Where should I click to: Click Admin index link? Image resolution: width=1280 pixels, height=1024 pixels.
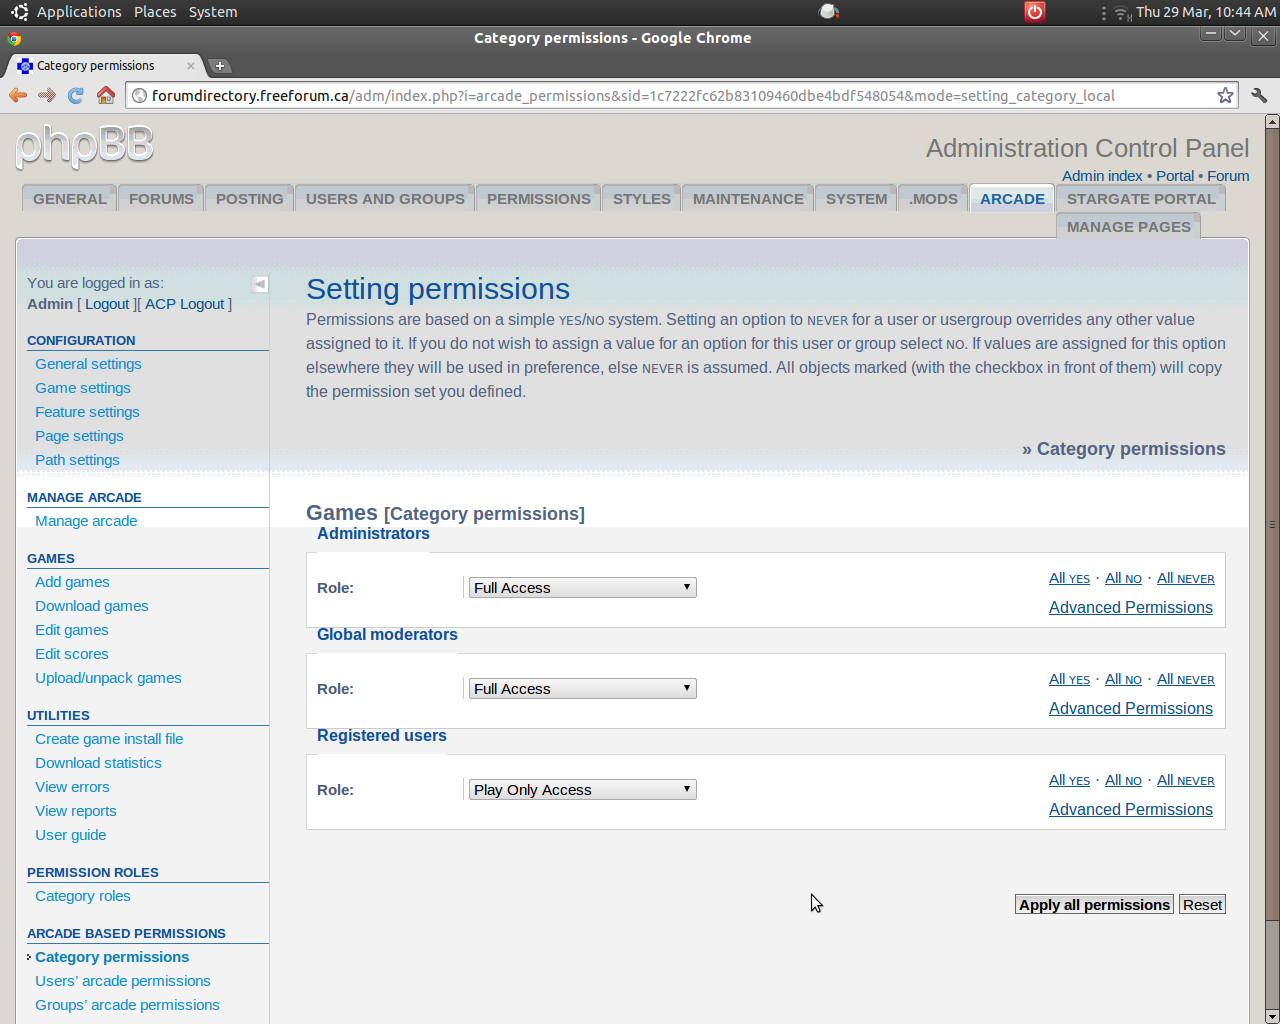pos(1102,176)
